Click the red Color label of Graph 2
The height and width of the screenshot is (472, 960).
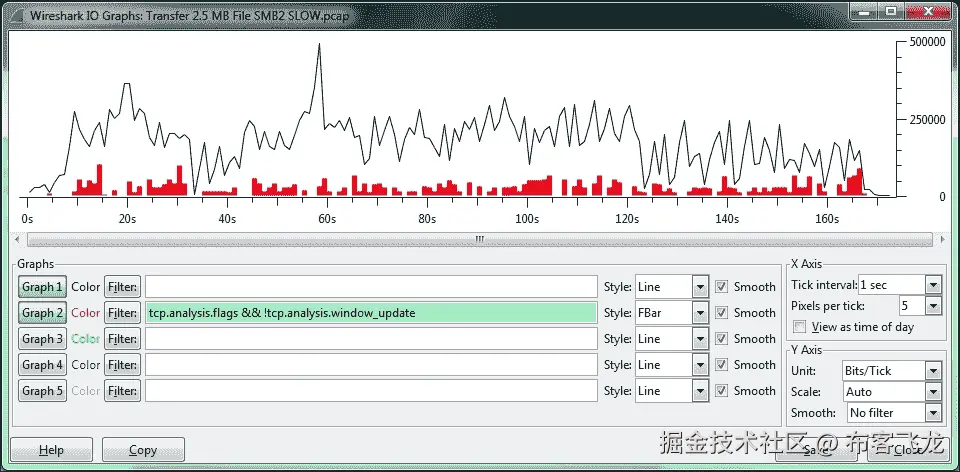click(86, 313)
